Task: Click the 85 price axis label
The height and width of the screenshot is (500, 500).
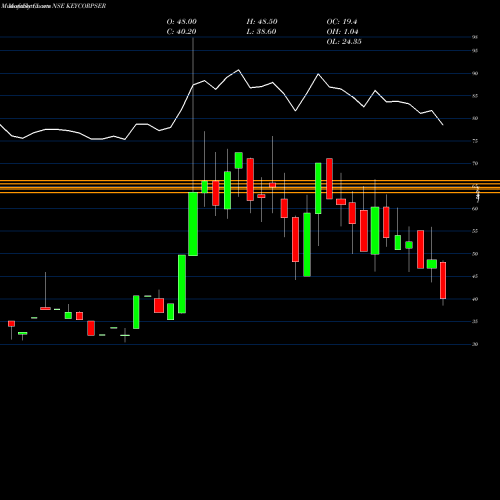Action: click(475, 96)
